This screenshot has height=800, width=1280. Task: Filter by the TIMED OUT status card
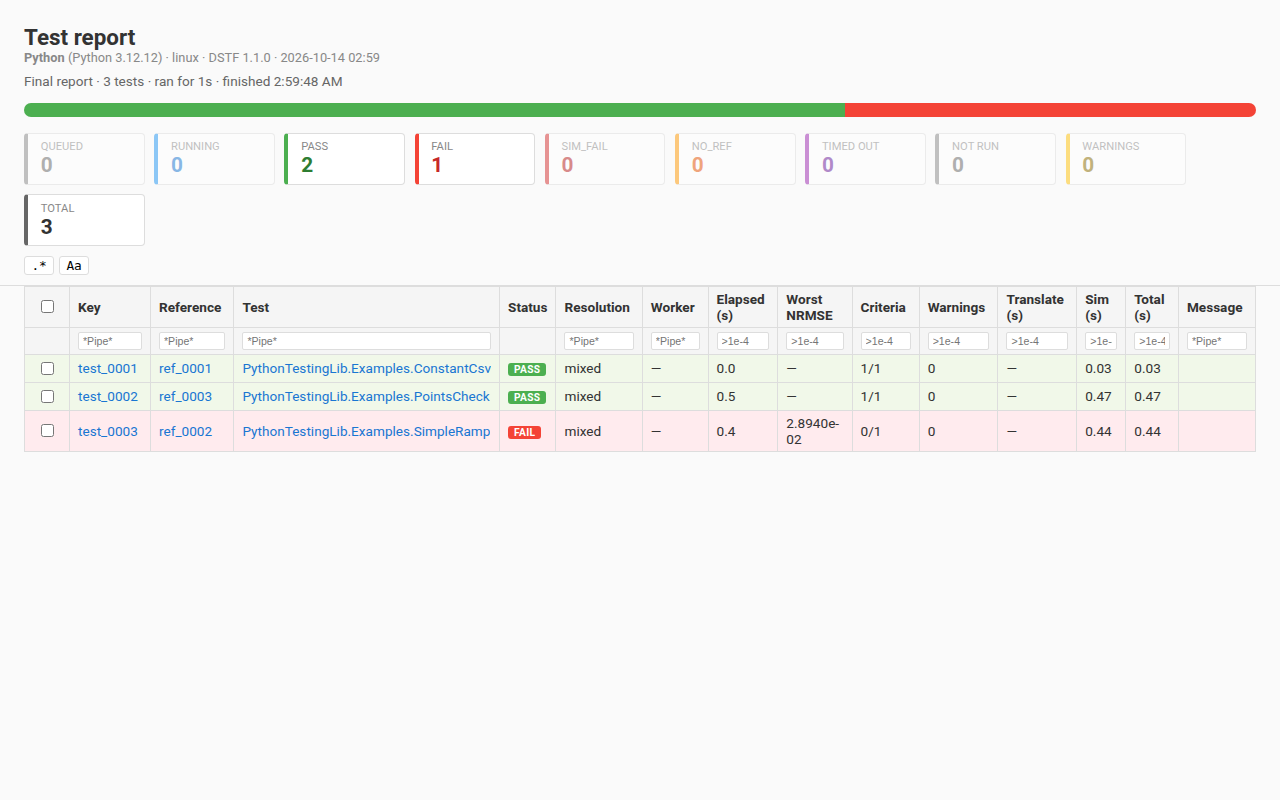(x=865, y=159)
